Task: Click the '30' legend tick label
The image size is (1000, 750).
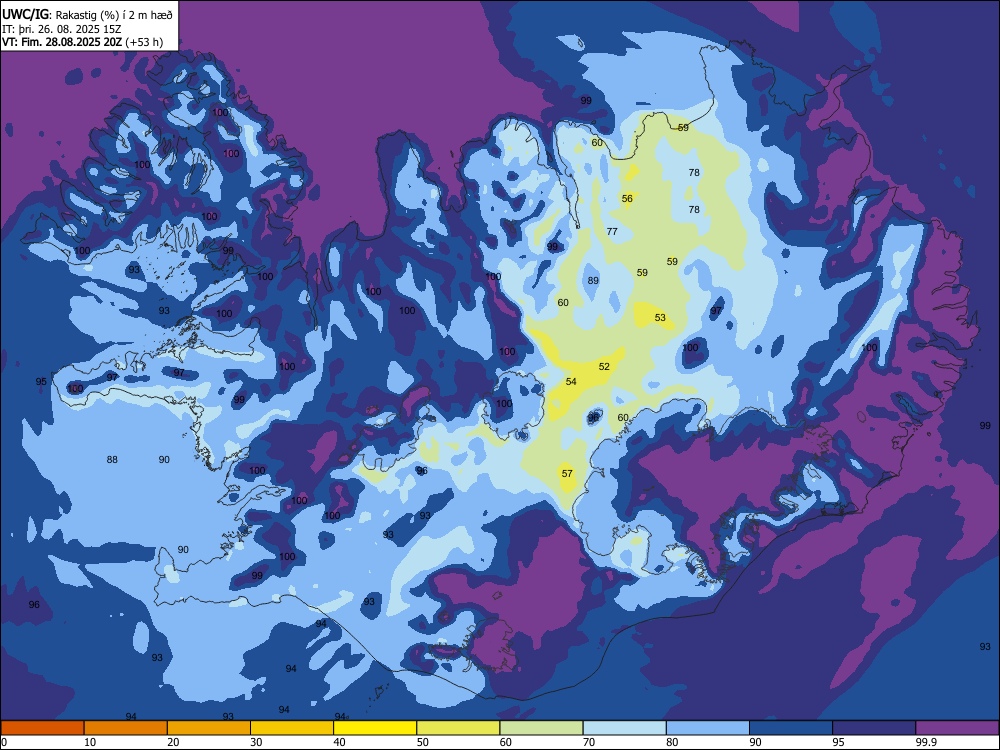Action: point(256,742)
